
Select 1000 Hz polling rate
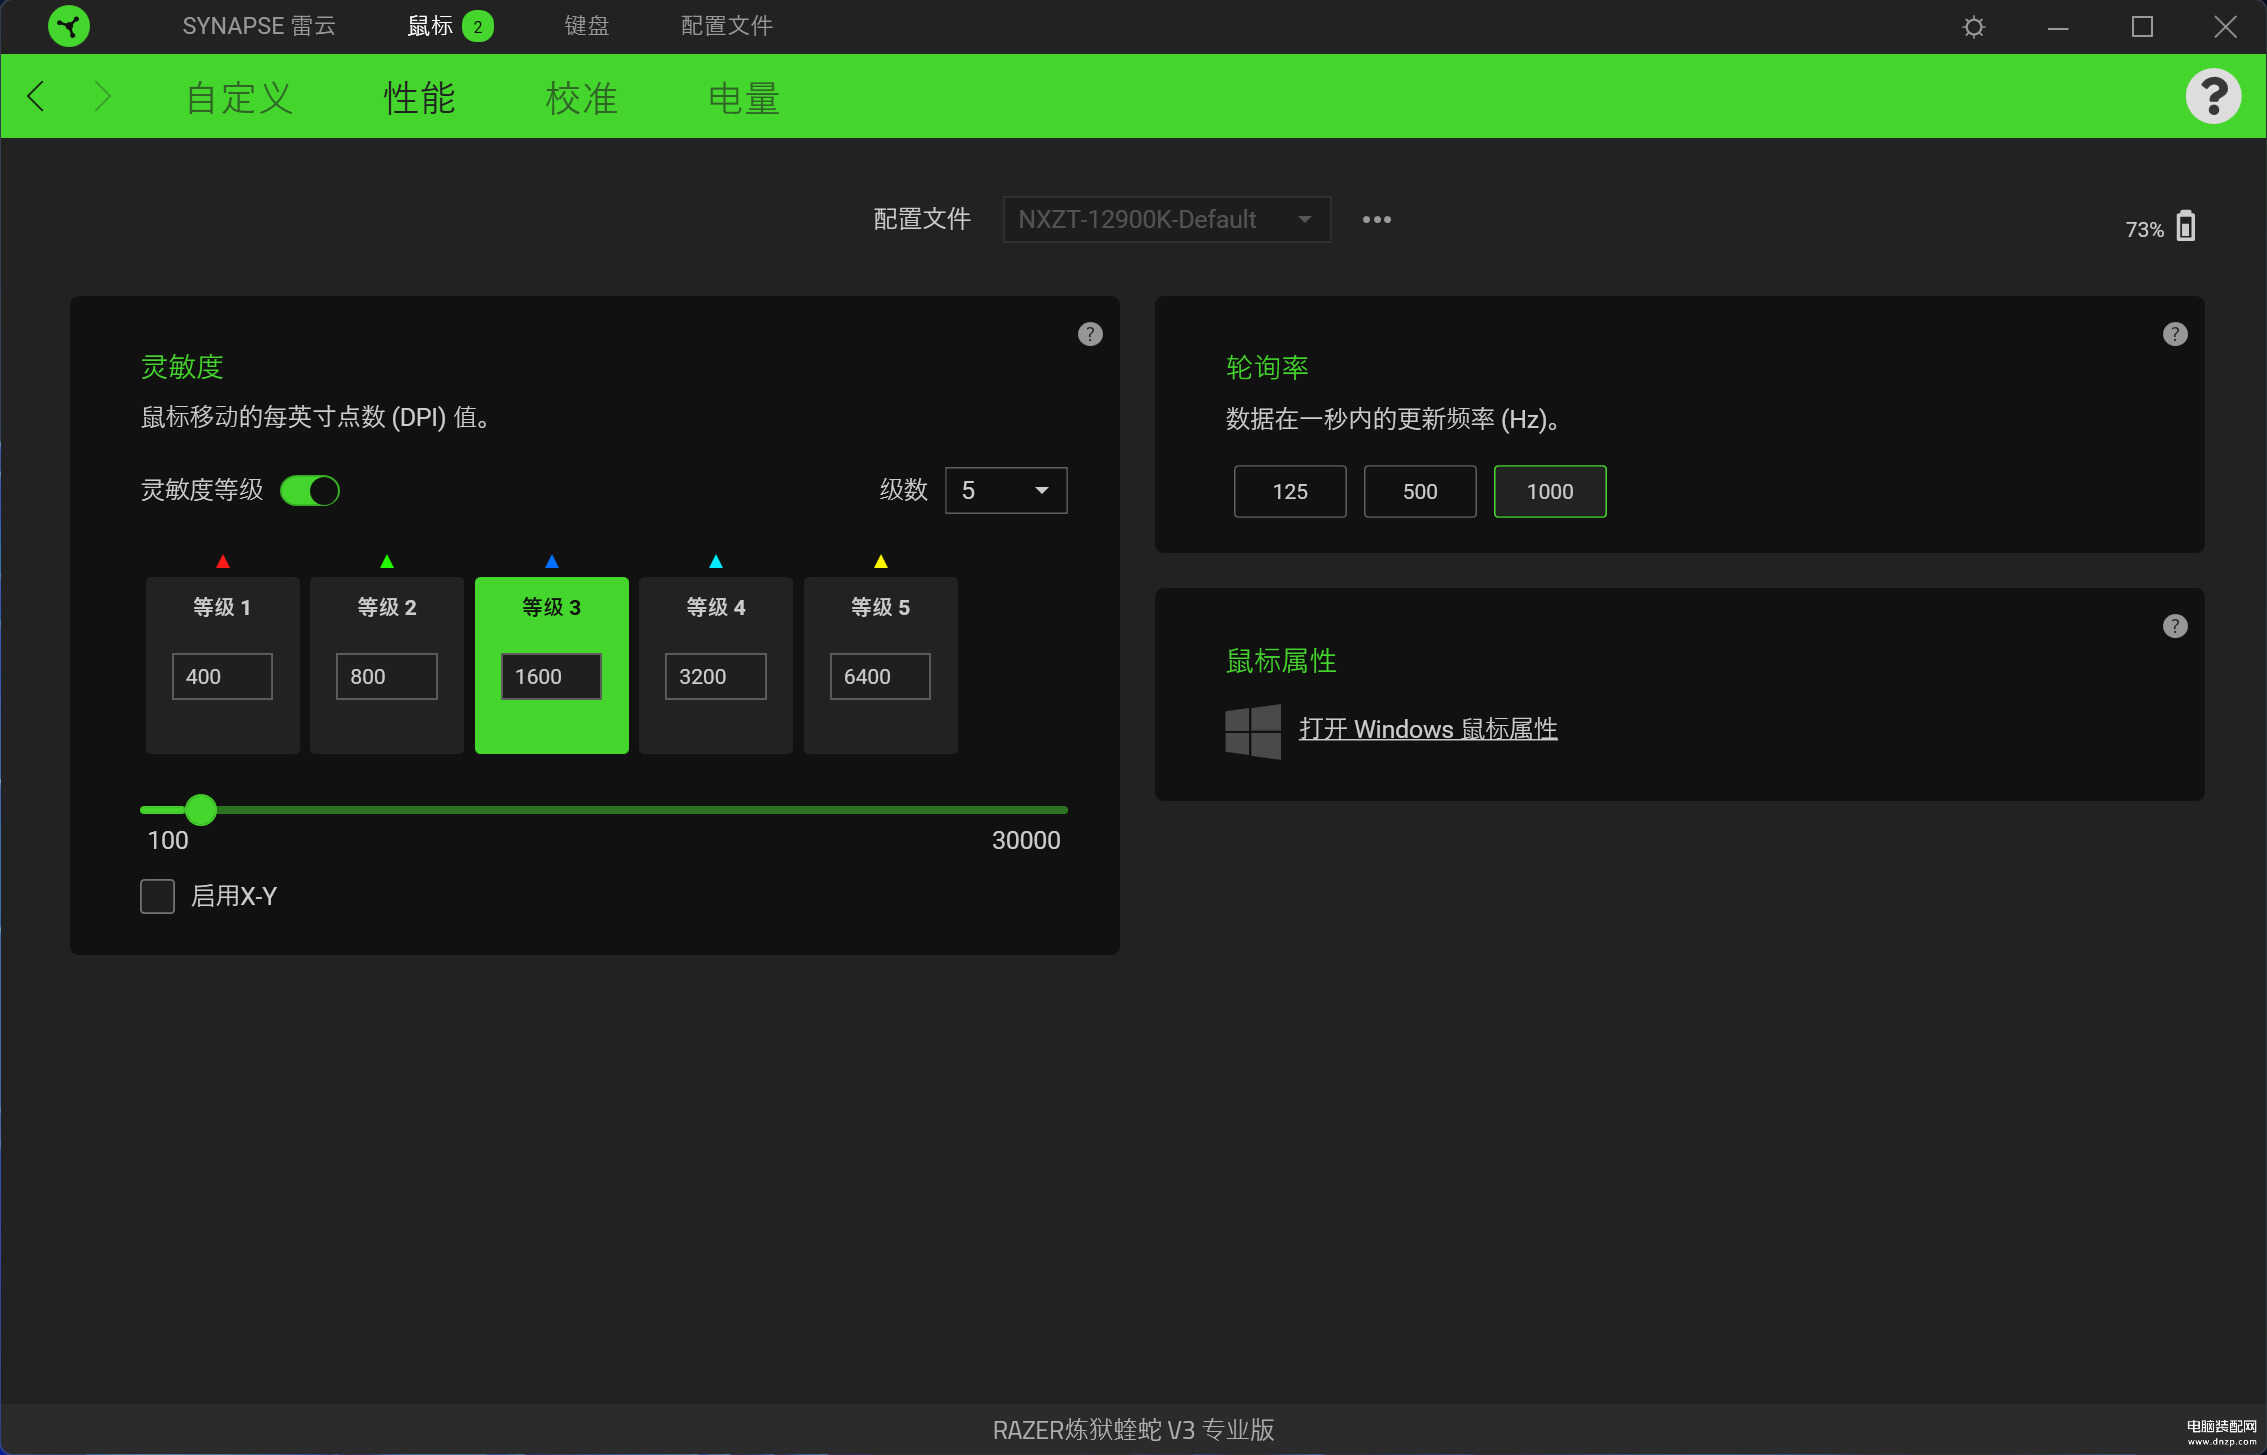[1550, 491]
